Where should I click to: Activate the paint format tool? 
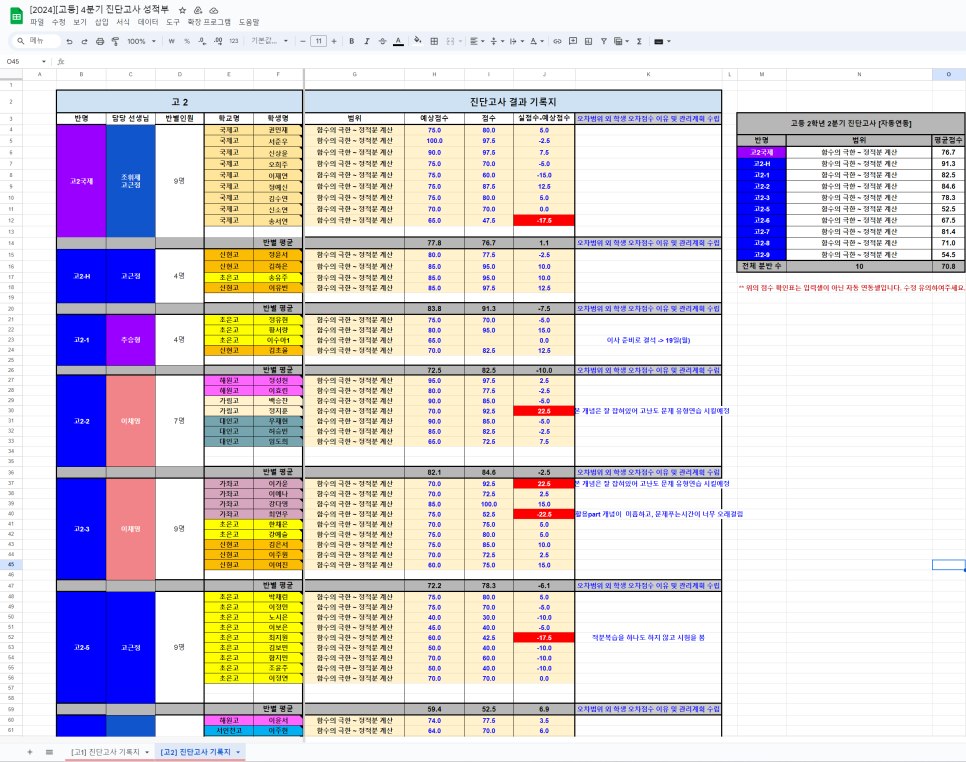[115, 41]
